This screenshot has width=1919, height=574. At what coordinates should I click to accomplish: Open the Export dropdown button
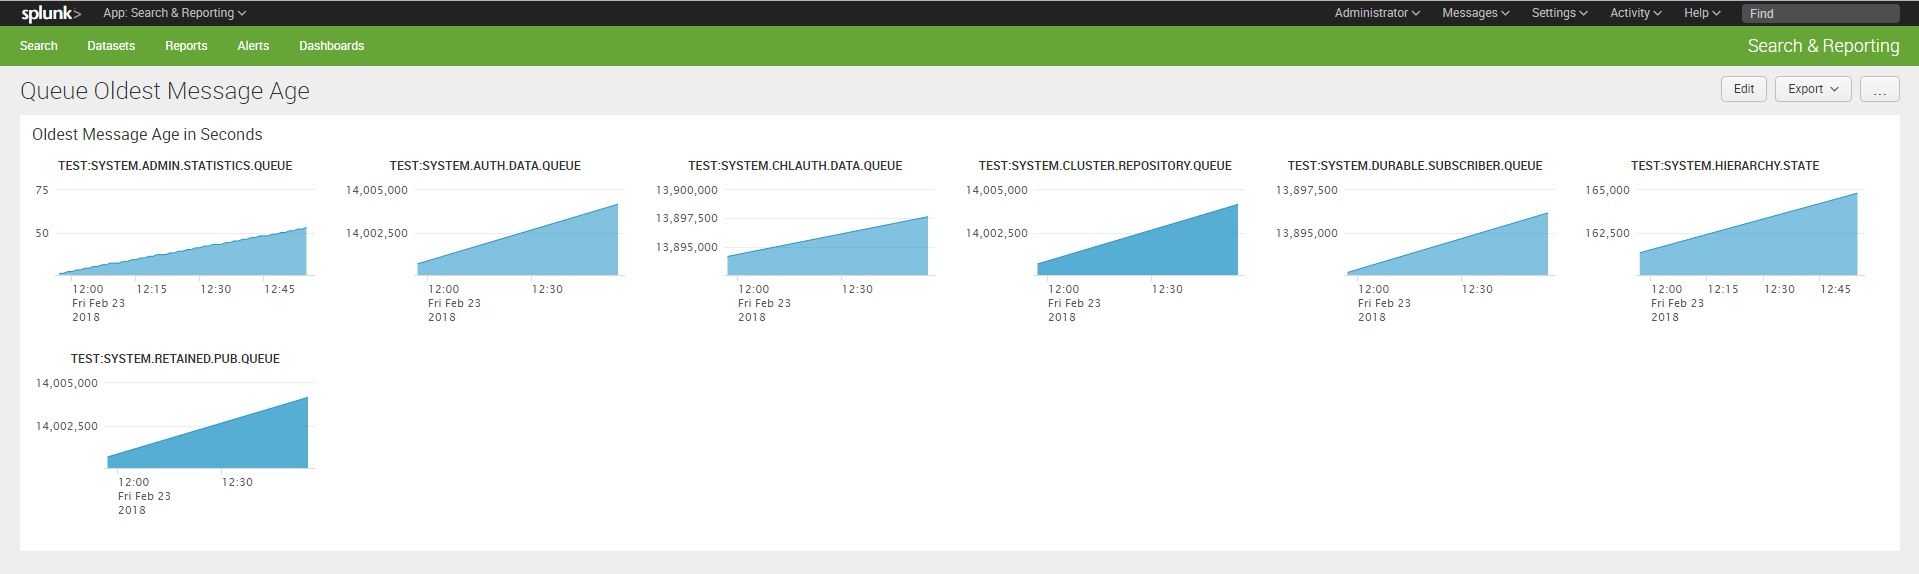tap(1813, 89)
